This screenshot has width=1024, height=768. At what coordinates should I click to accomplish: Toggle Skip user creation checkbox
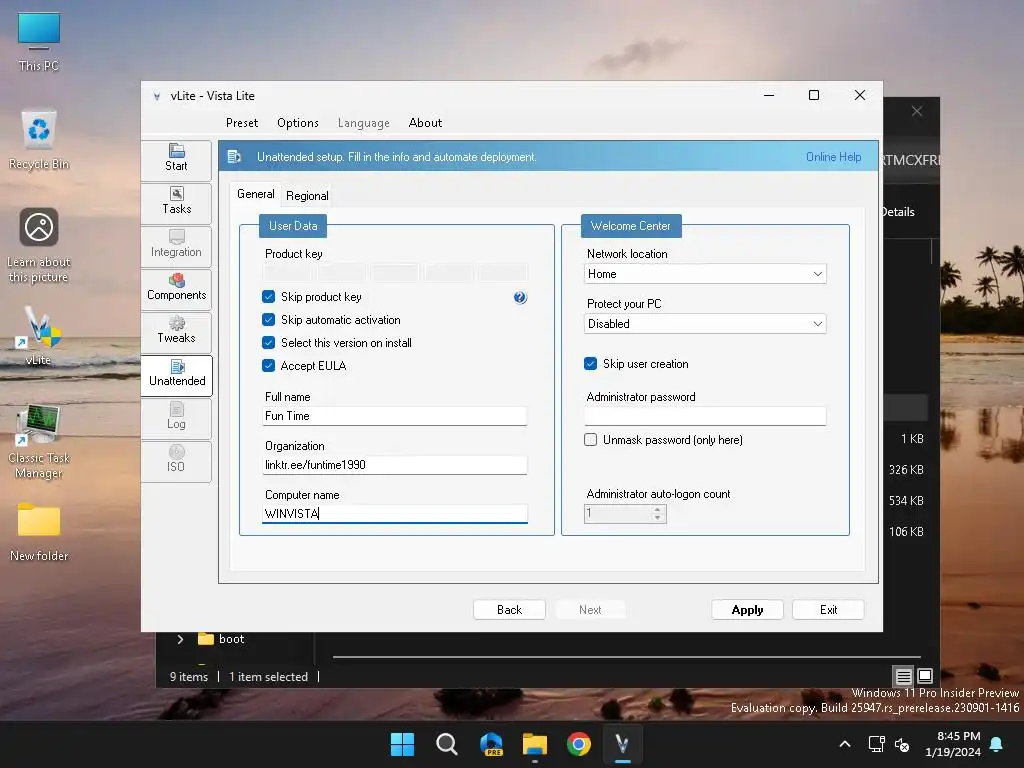click(590, 364)
